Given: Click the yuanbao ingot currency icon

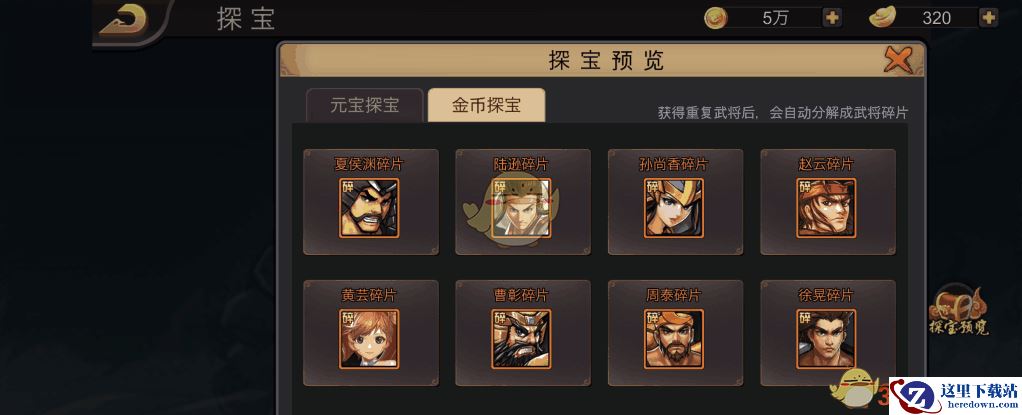Looking at the screenshot, I should point(883,18).
